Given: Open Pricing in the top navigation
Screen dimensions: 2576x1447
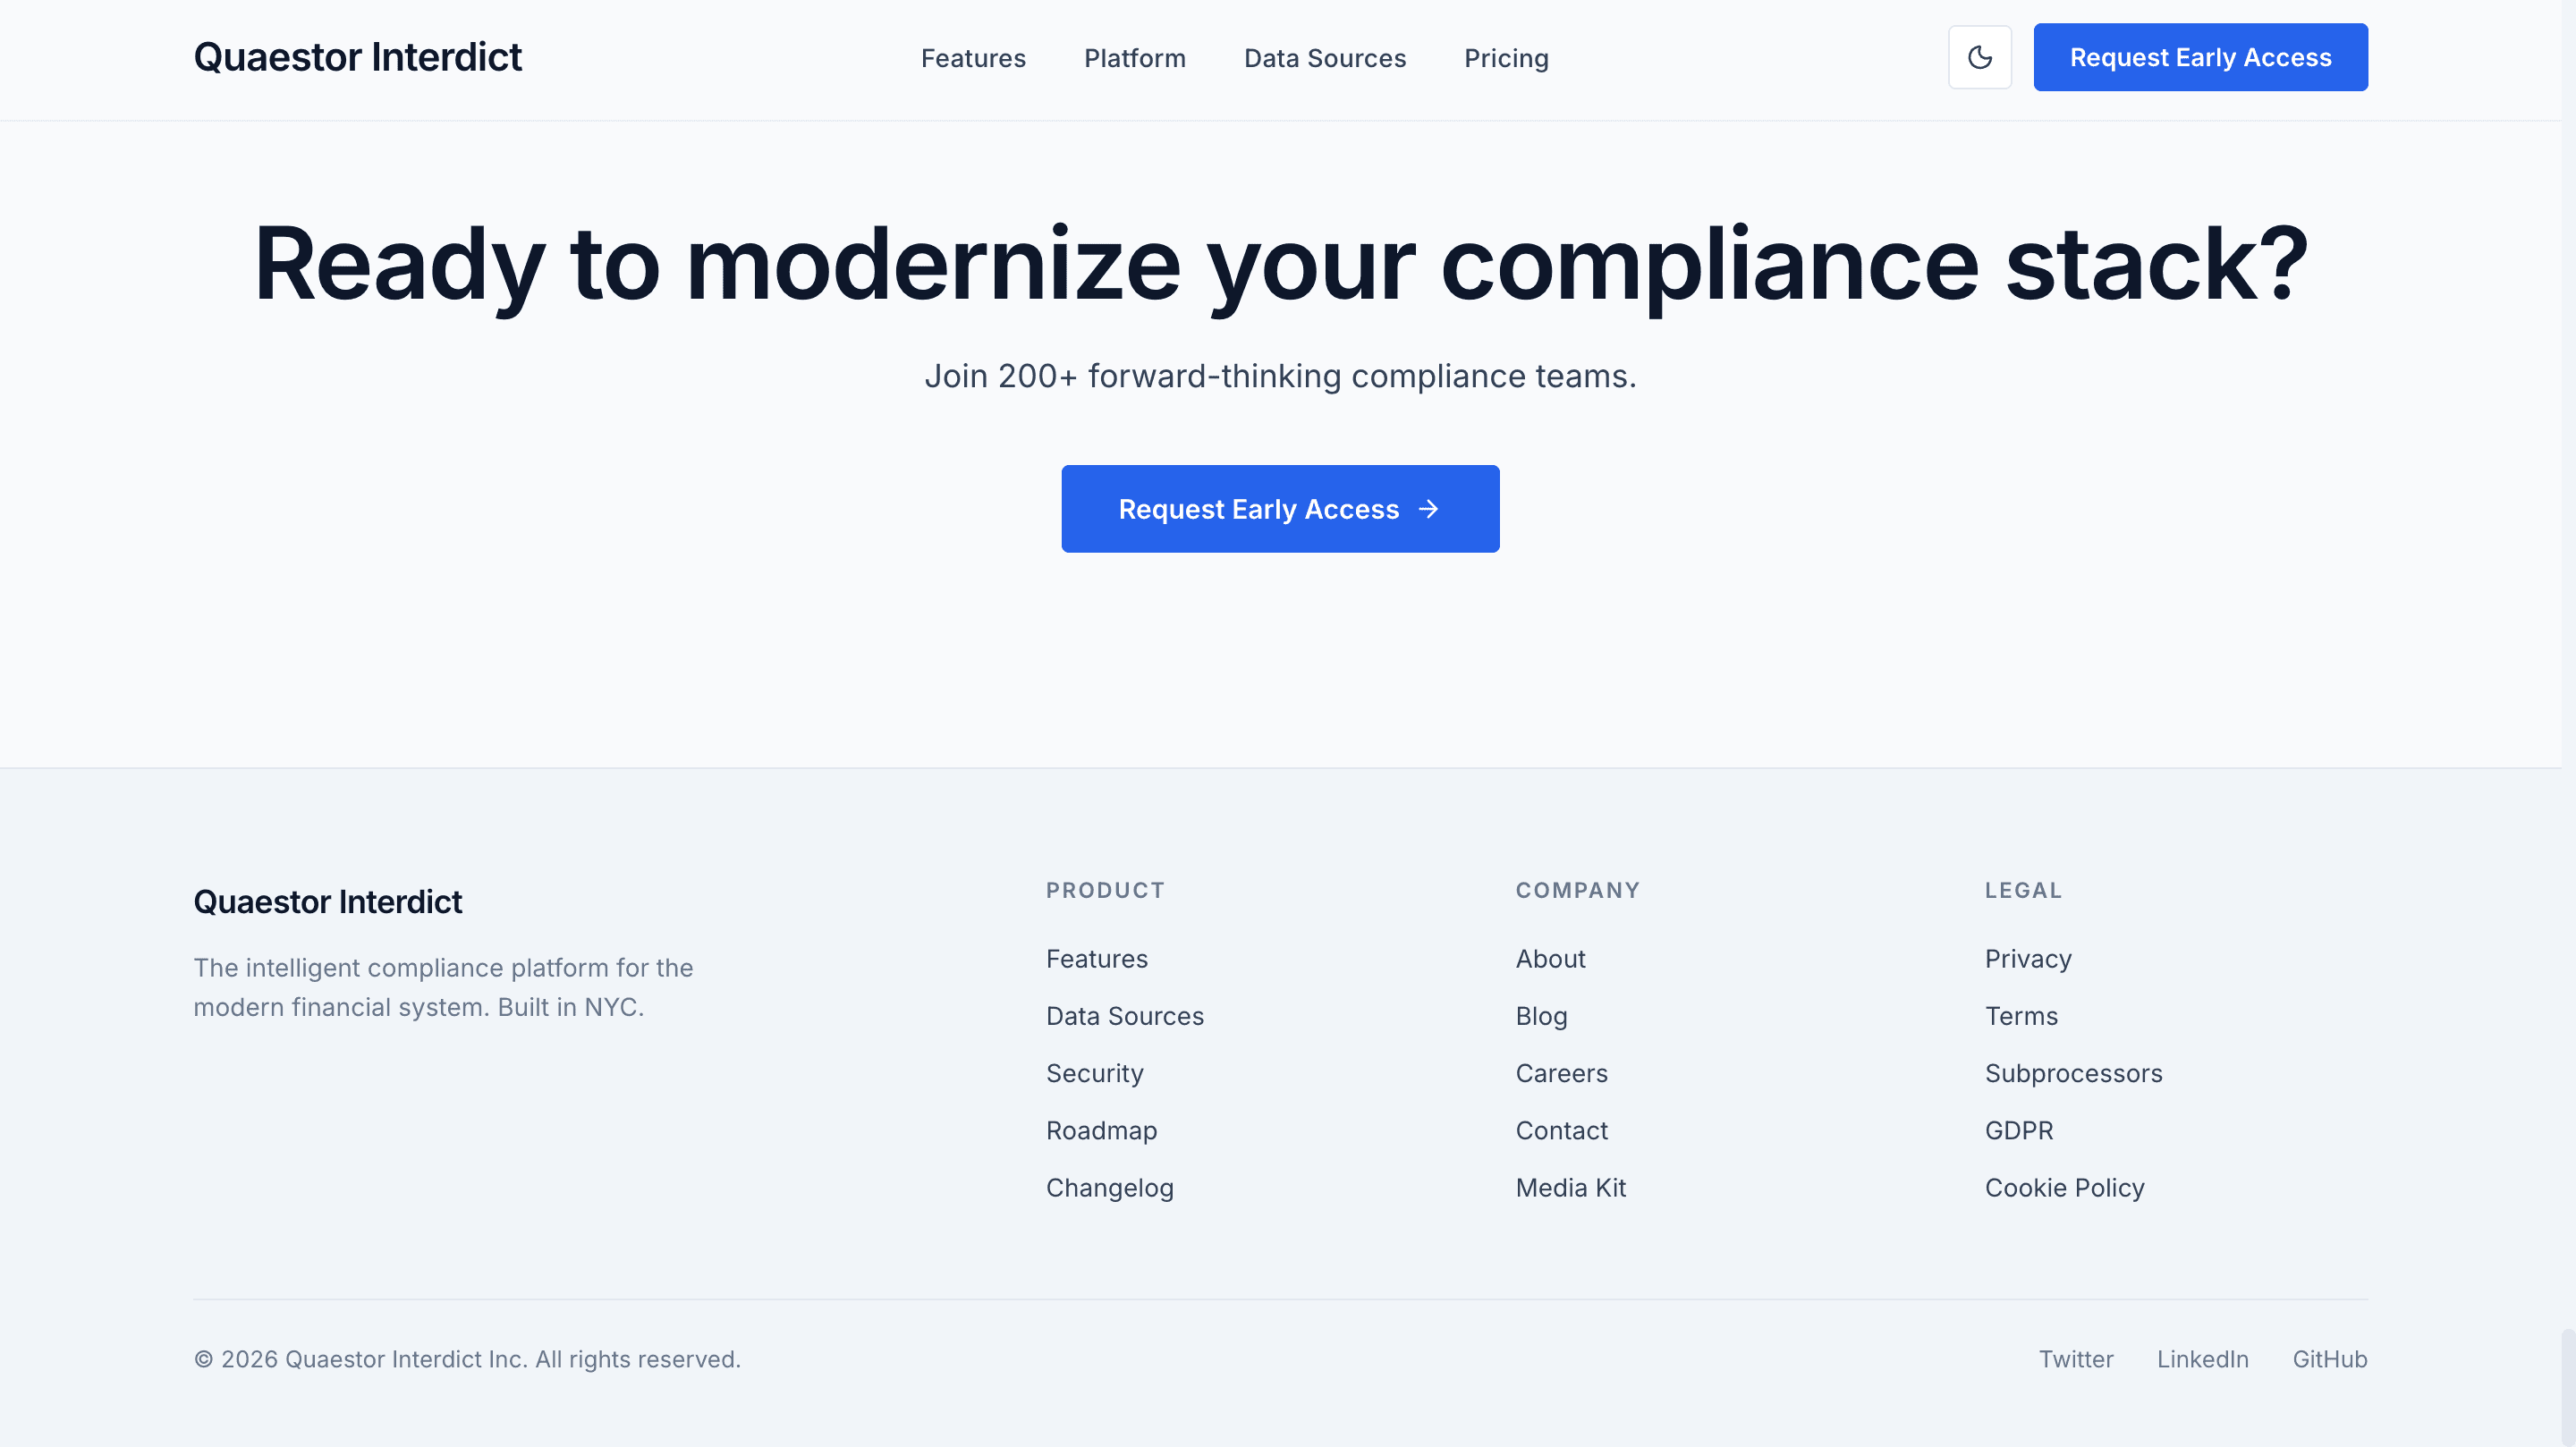Looking at the screenshot, I should coord(1505,58).
